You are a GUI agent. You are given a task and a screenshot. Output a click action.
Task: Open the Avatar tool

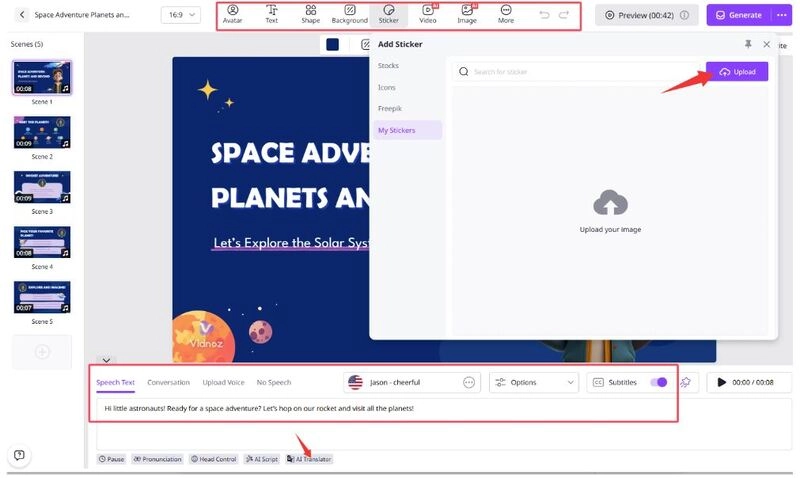tap(232, 14)
